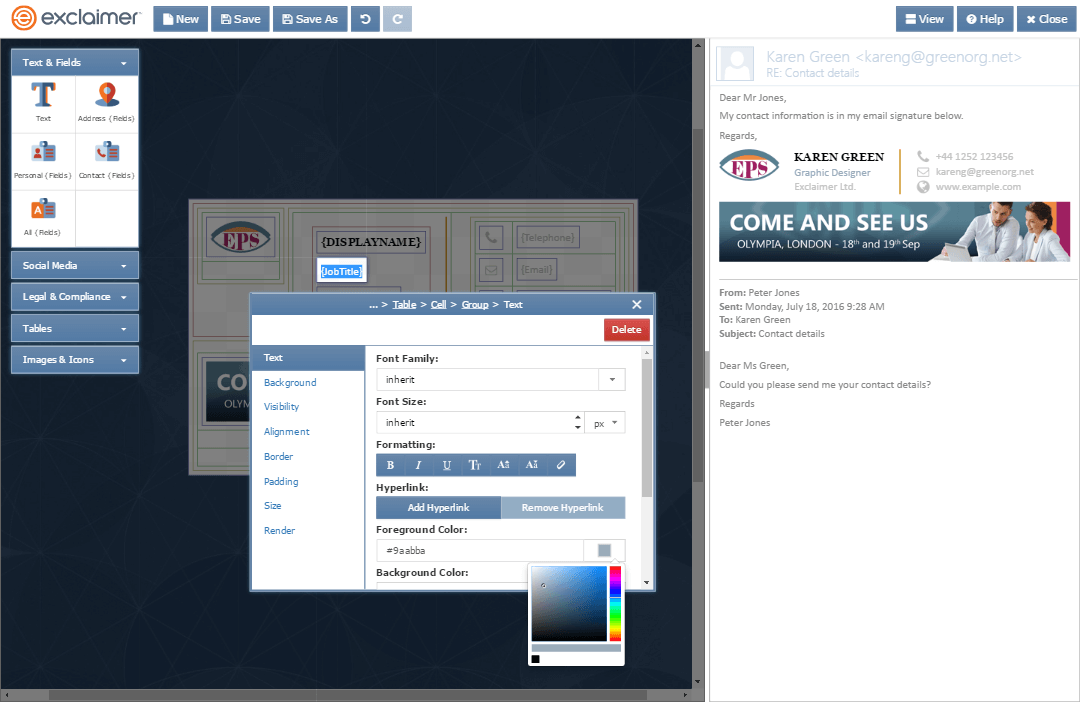Navigate to Table in breadcrumb
The width and height of the screenshot is (1080, 702).
point(404,304)
